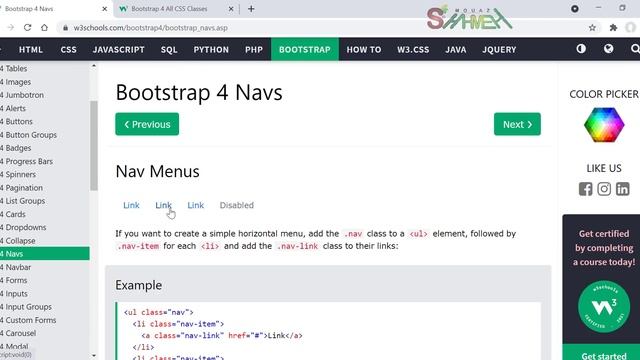Close the Bootstrap 4 All CSS Classes tab
This screenshot has height=360, width=640.
pos(231,9)
